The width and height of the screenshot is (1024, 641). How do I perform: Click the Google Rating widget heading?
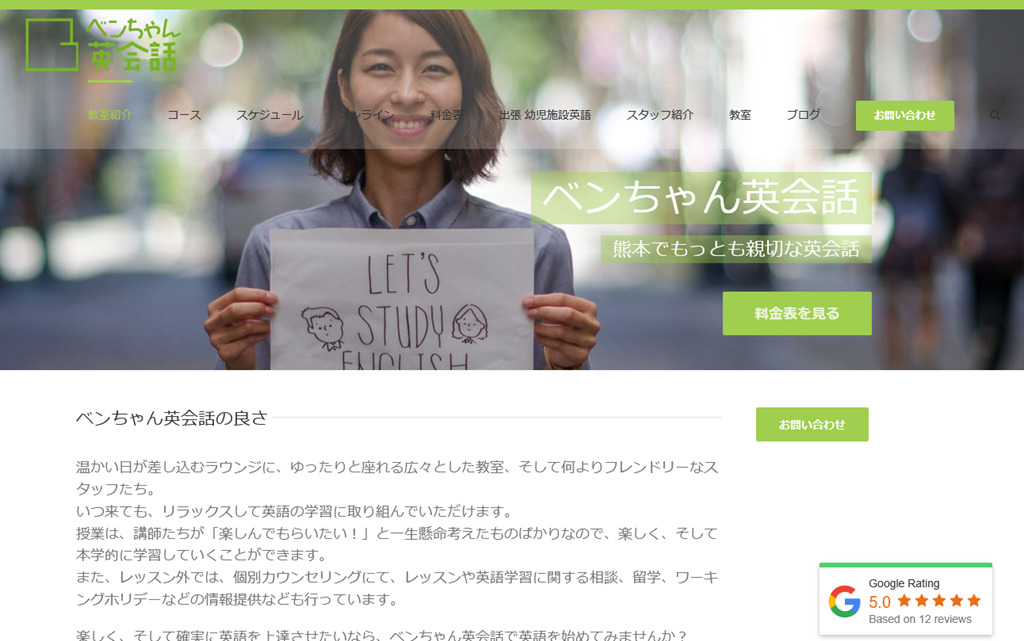(x=904, y=584)
